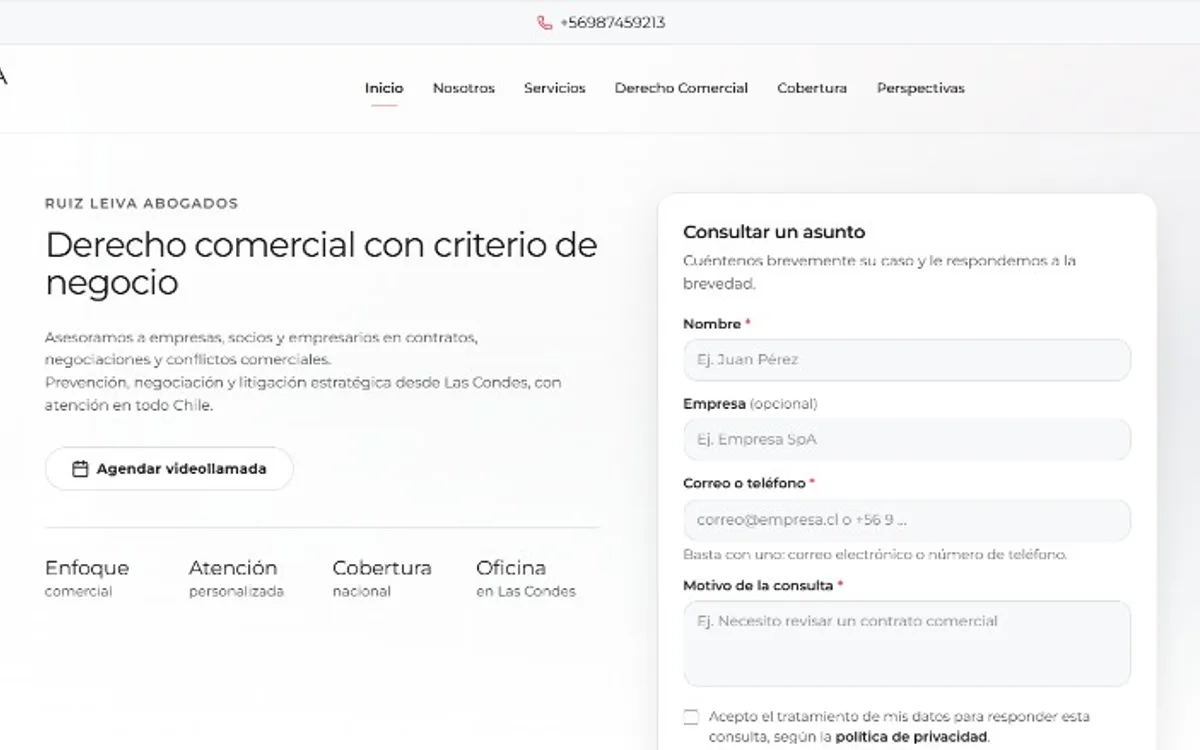This screenshot has width=1200, height=750.
Task: Go to the Nosotros page
Action: point(464,88)
